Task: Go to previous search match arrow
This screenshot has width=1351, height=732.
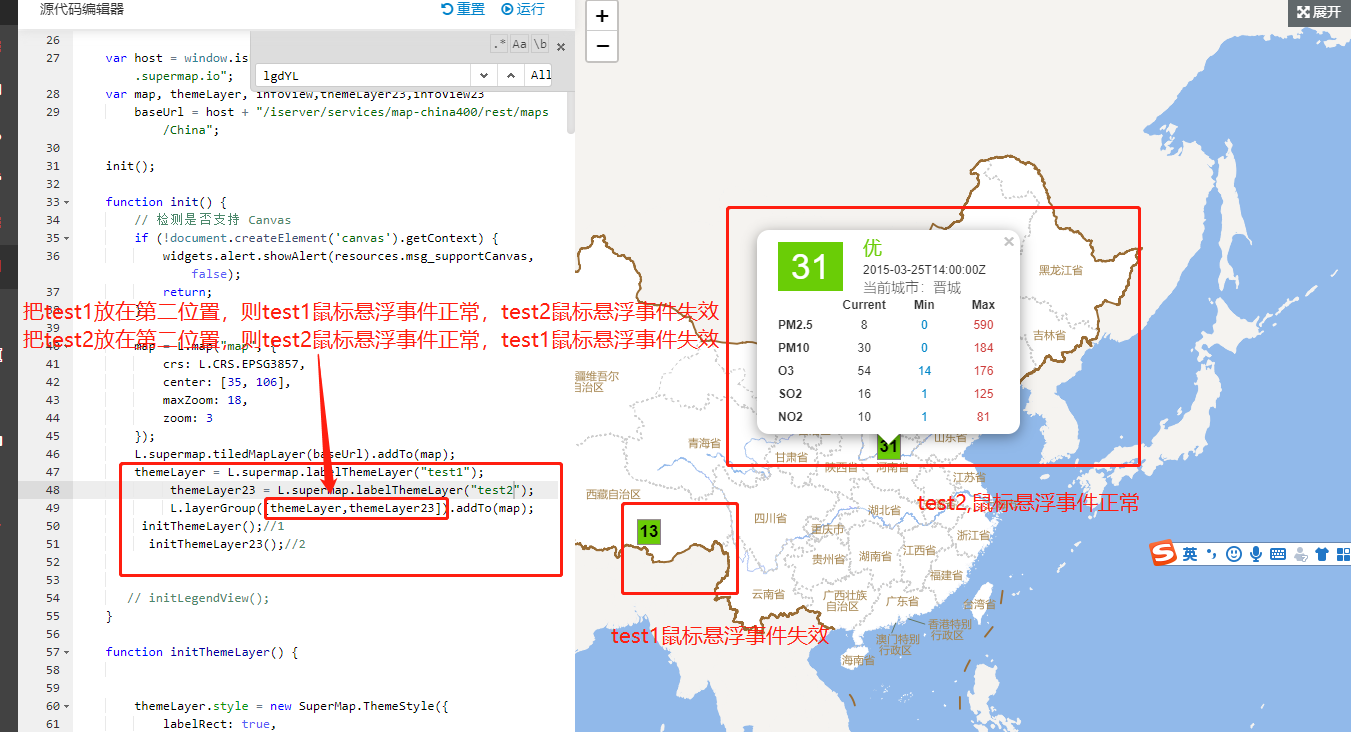Action: click(510, 75)
